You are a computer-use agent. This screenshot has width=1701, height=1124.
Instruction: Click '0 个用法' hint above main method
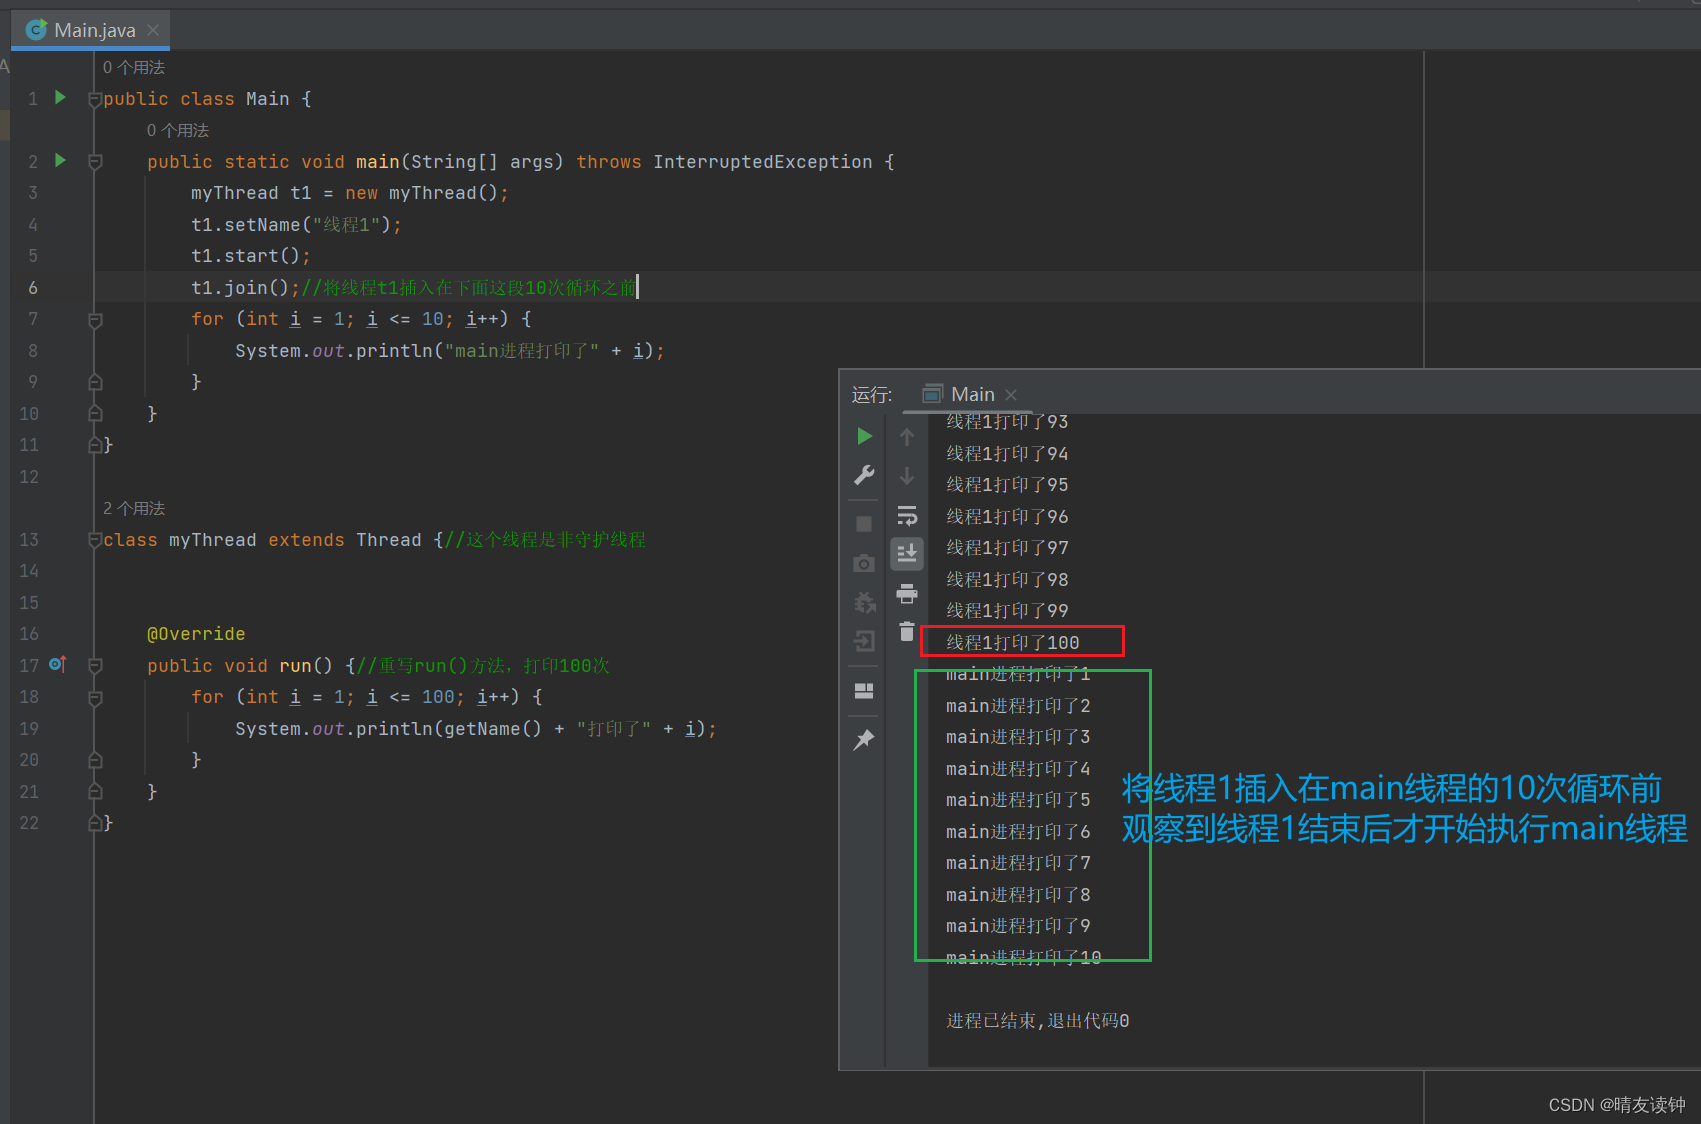(x=178, y=130)
